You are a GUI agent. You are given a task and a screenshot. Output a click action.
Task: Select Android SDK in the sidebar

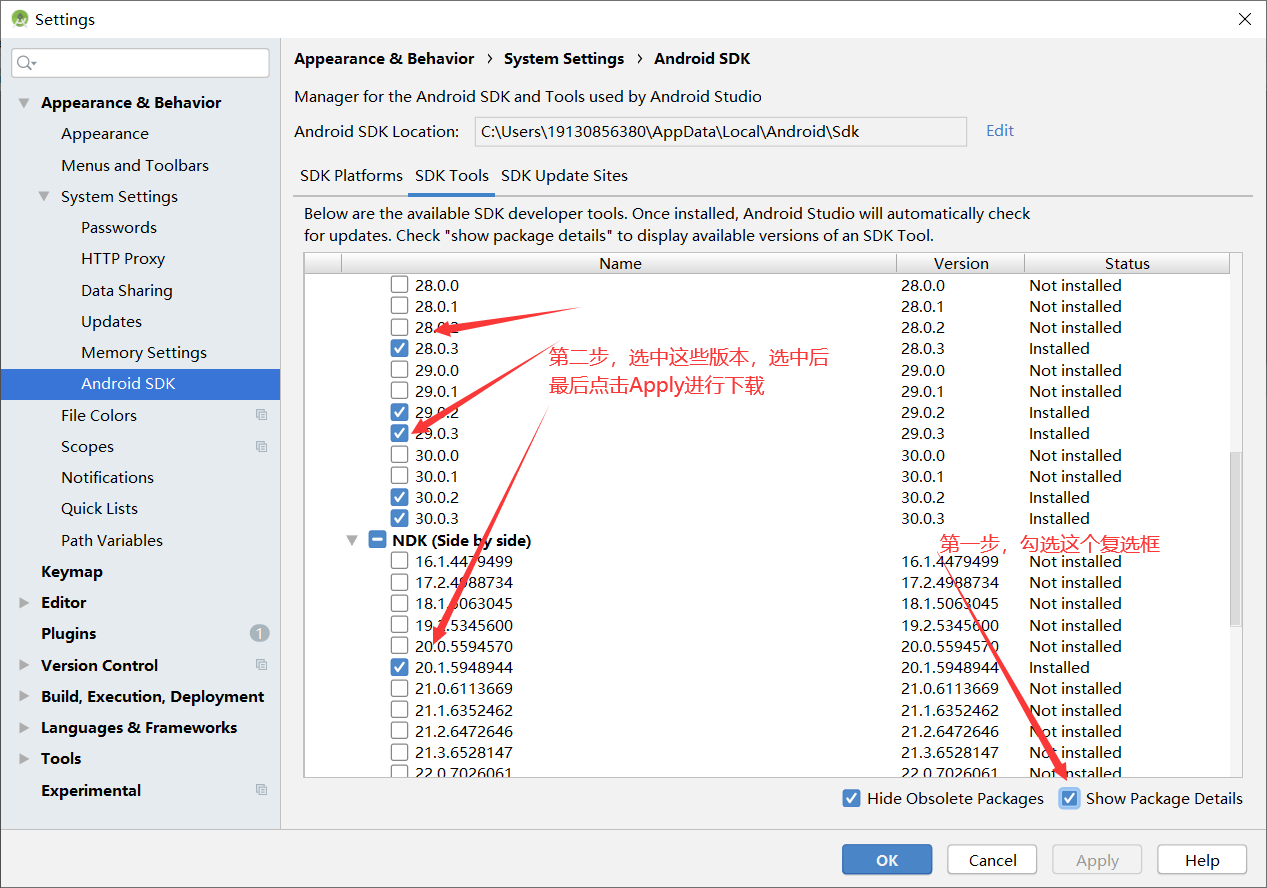140,384
